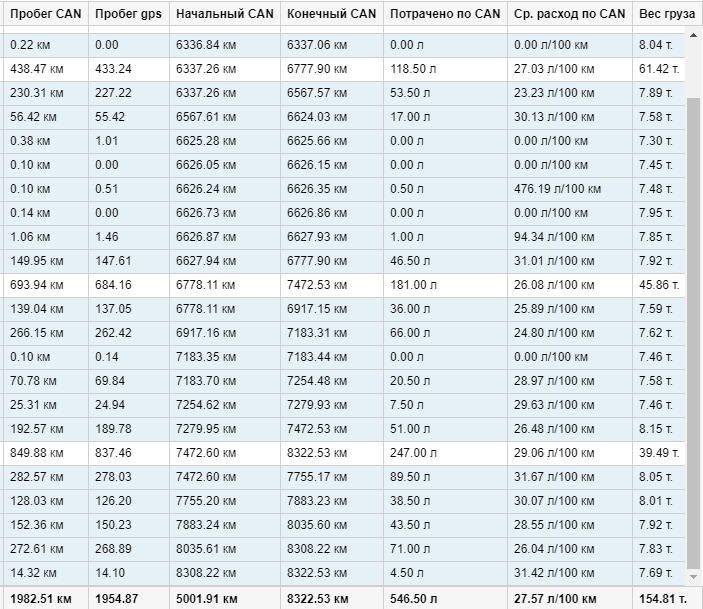Click the total 5001.91 км

click(x=207, y=599)
